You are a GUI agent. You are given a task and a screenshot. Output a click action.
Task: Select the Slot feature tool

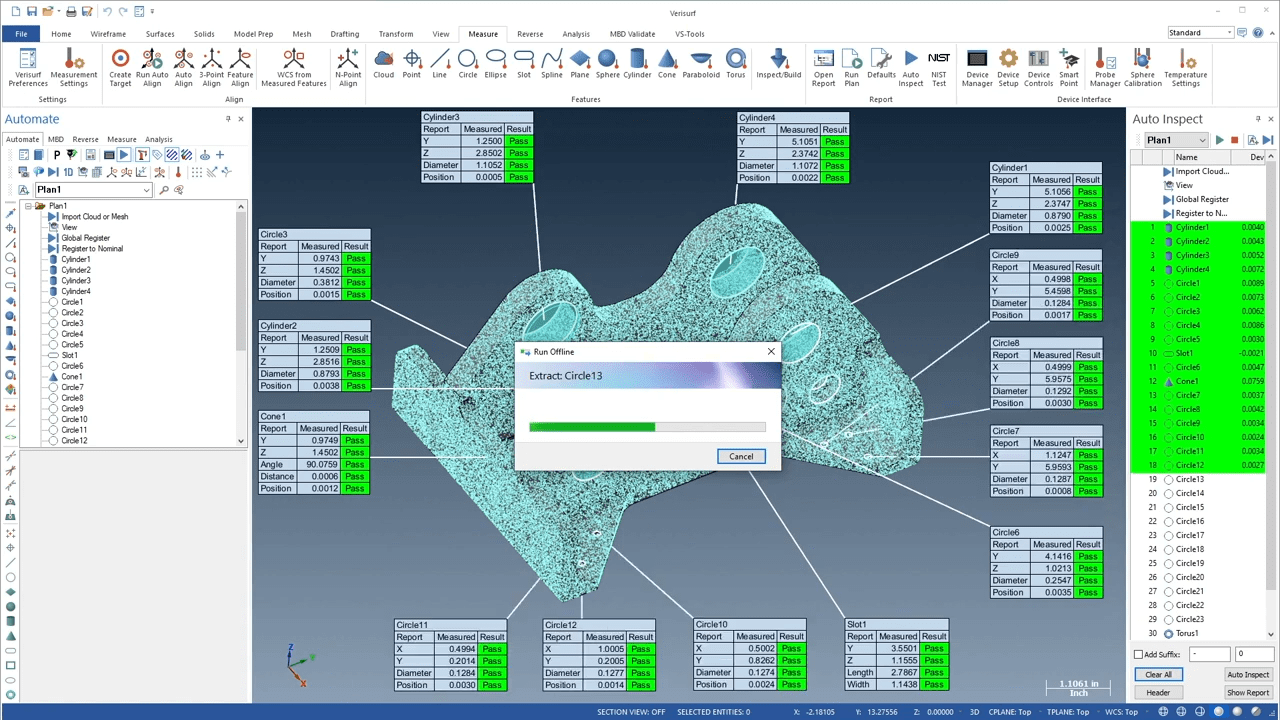[524, 64]
